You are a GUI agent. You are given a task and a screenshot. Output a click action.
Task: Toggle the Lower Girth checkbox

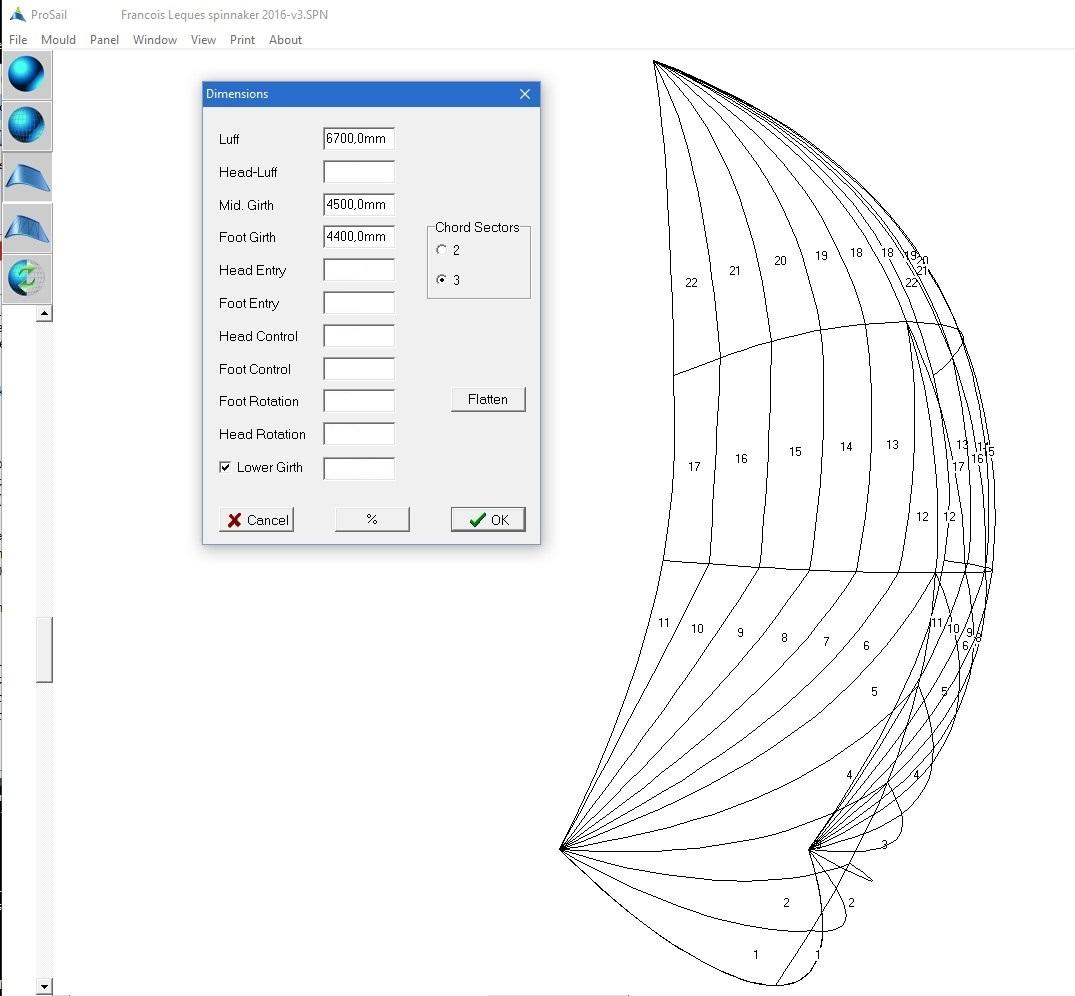tap(226, 467)
